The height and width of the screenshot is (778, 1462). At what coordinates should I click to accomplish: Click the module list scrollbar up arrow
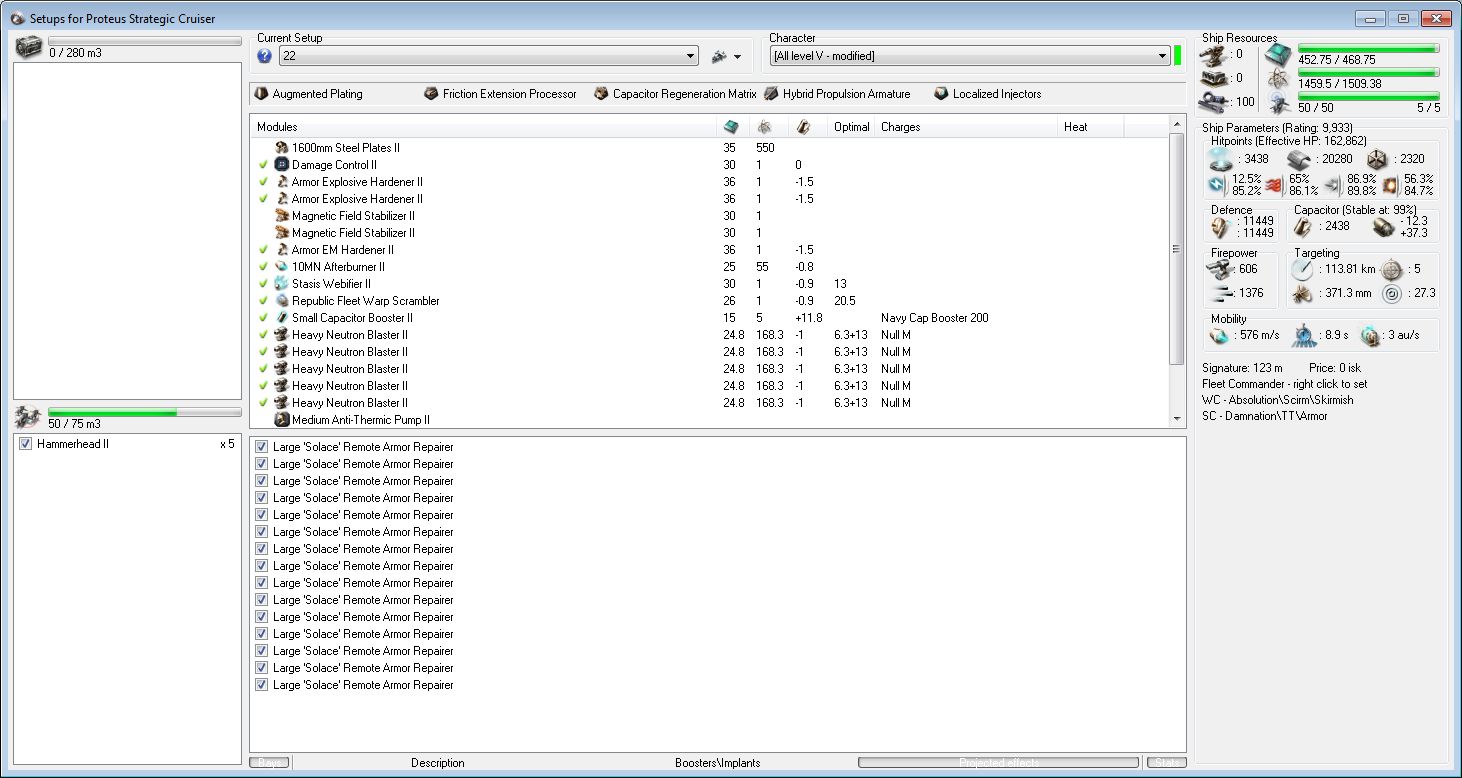tap(1177, 123)
